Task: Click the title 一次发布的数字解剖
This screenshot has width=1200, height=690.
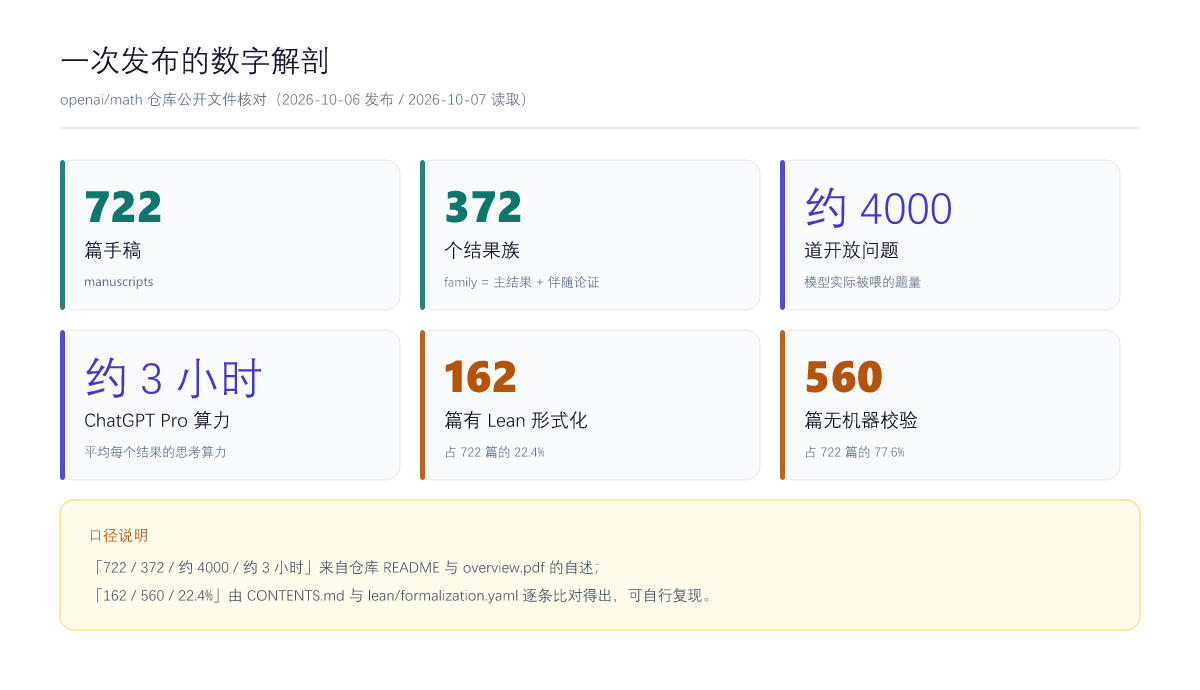Action: tap(194, 61)
